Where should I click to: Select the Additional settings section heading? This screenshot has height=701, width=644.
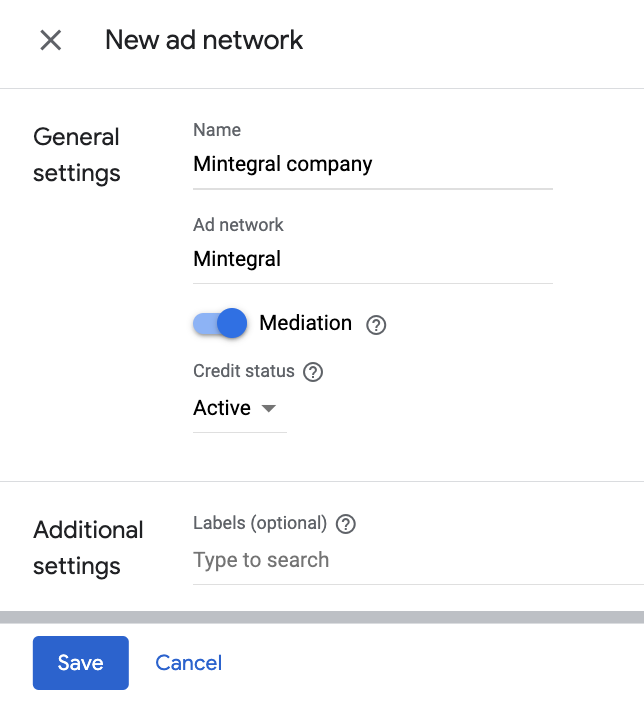pos(88,548)
